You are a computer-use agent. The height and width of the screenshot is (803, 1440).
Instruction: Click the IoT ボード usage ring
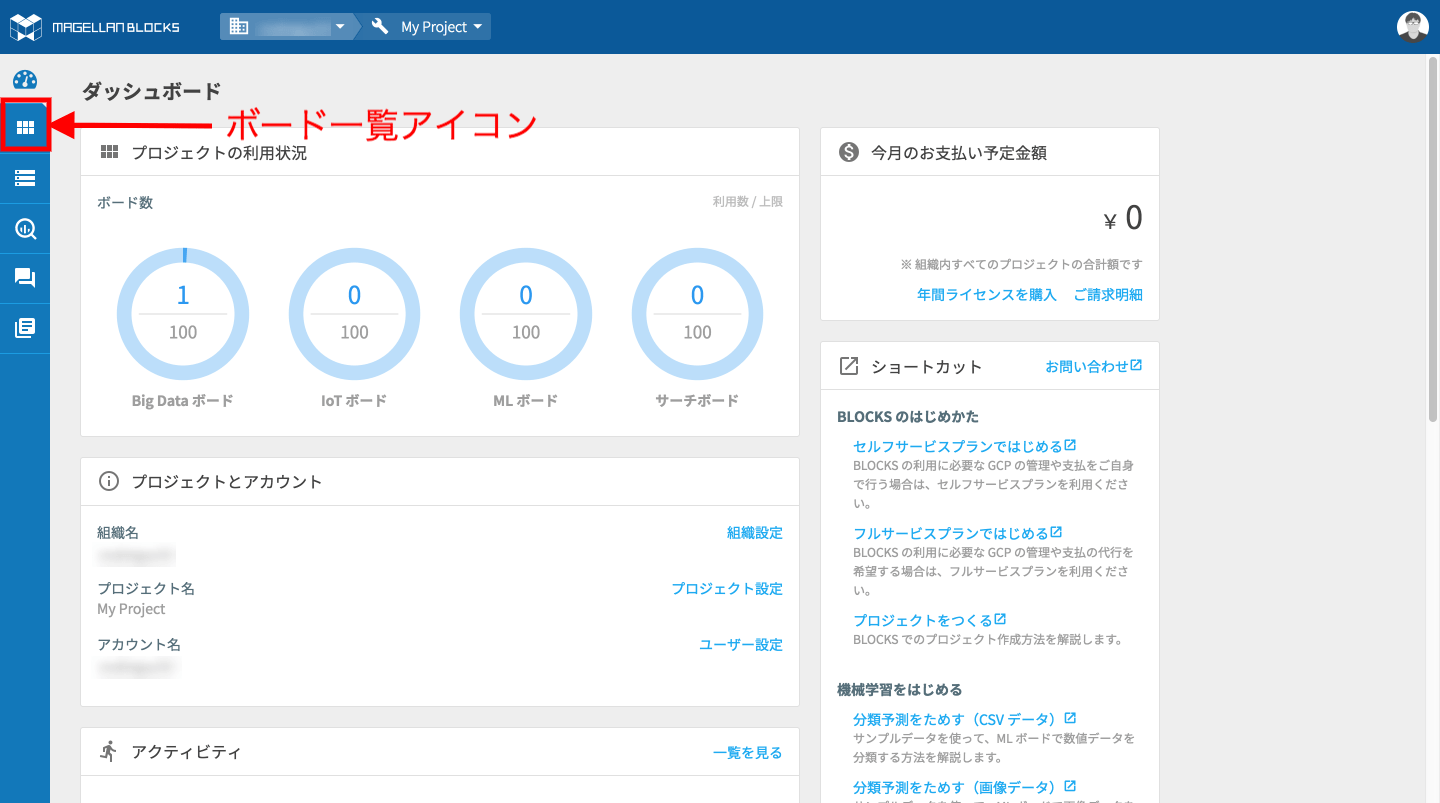354,313
